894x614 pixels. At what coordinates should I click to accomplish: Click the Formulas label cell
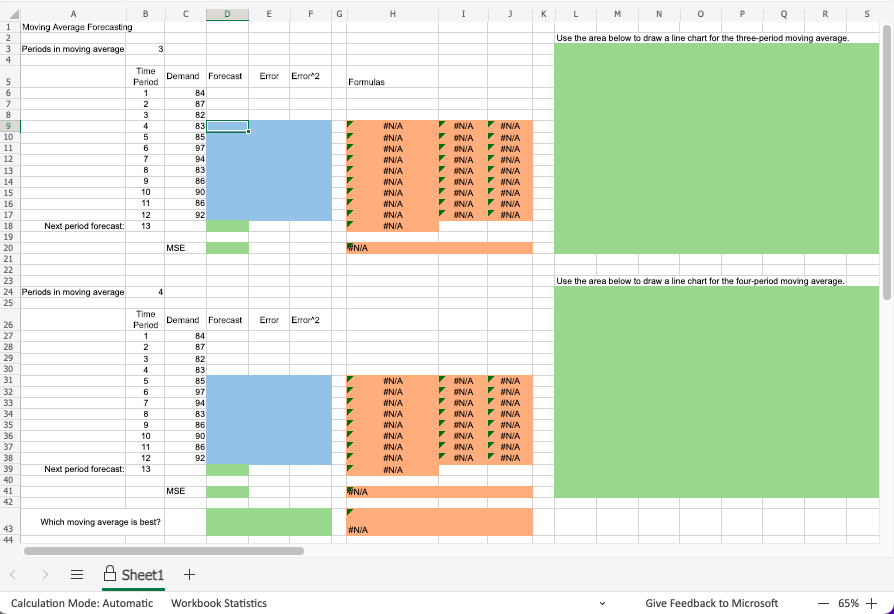pos(392,76)
